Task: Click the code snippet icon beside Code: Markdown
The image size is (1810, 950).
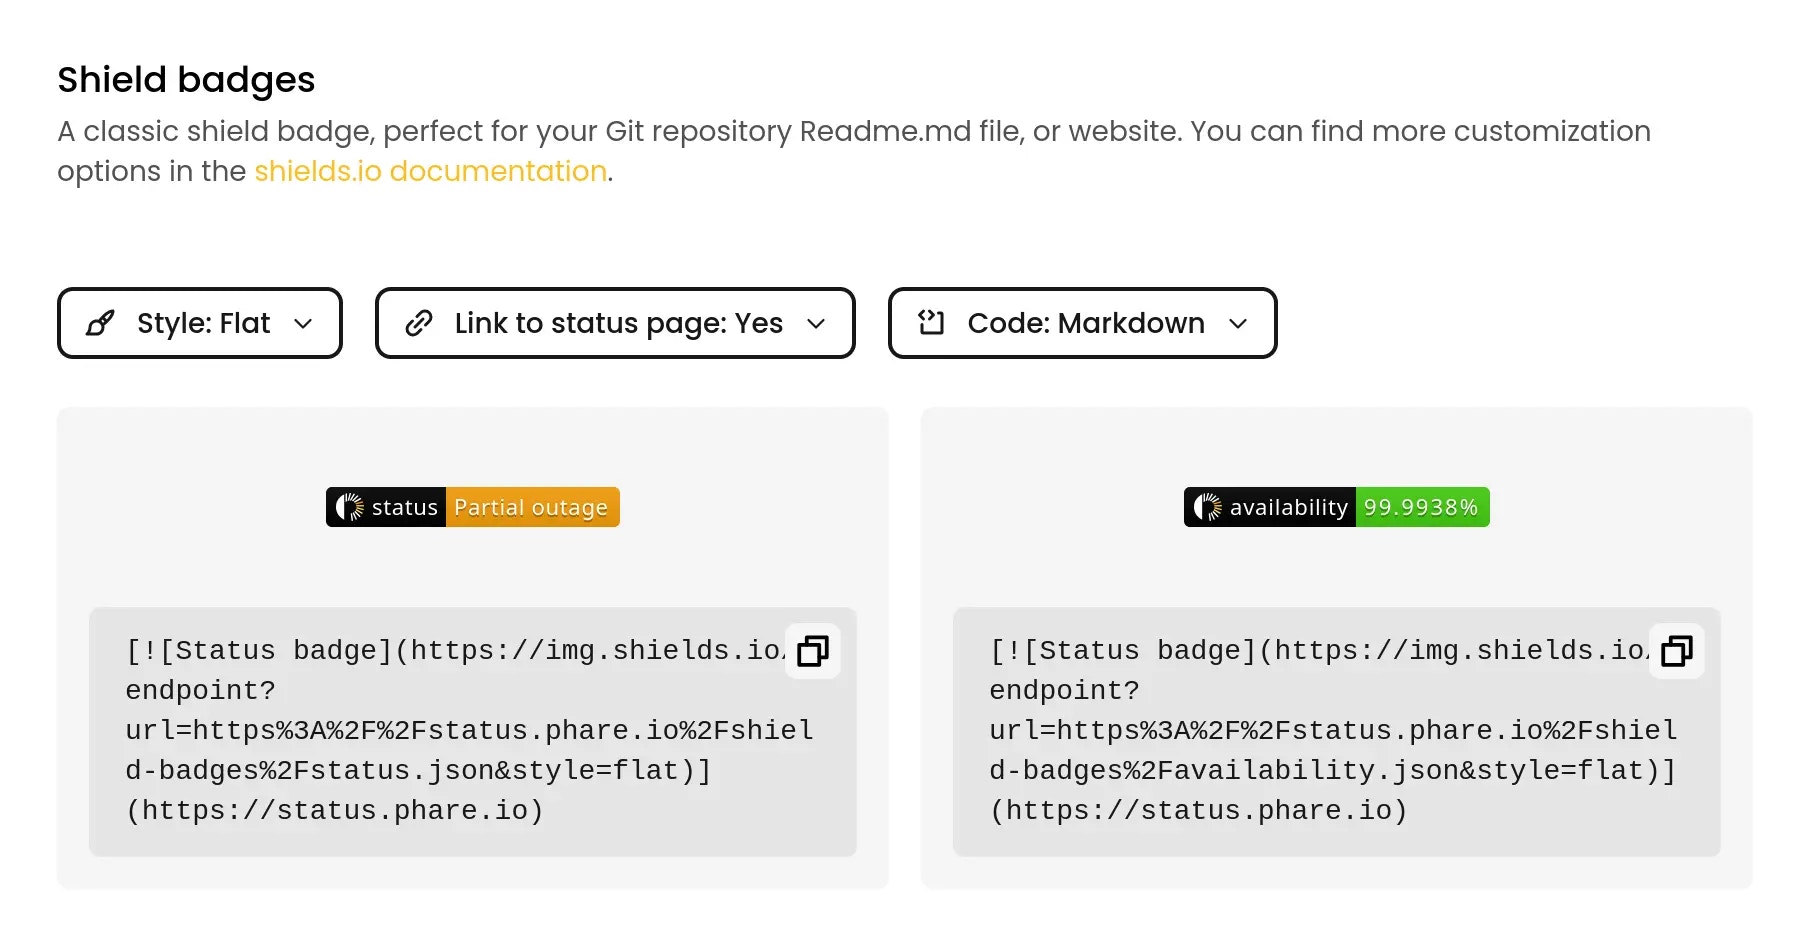Action: (931, 322)
